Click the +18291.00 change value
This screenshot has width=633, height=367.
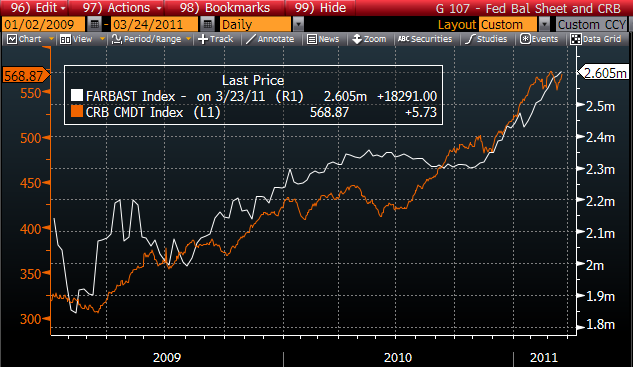(407, 96)
